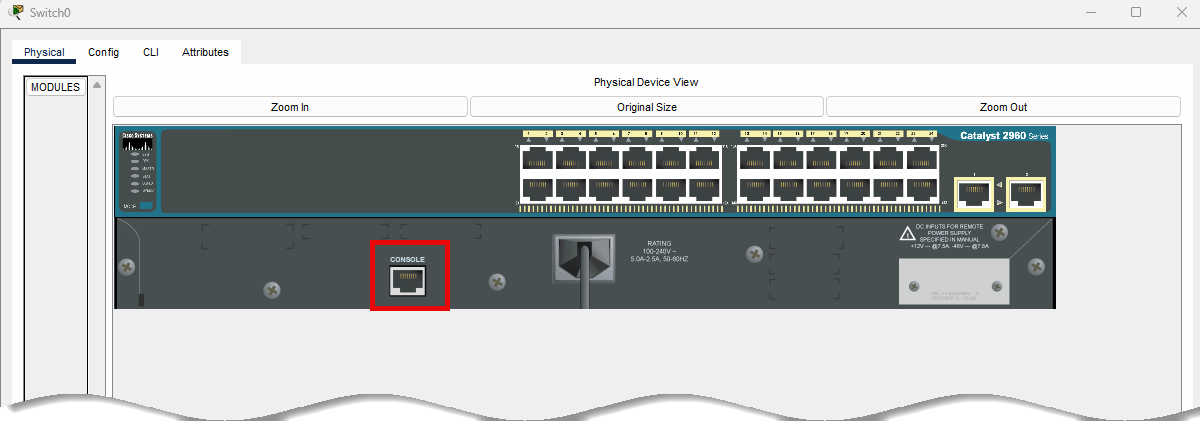This screenshot has height=421, width=1200.
Task: Click GigabitEthernet uplink port 2
Action: point(1026,194)
